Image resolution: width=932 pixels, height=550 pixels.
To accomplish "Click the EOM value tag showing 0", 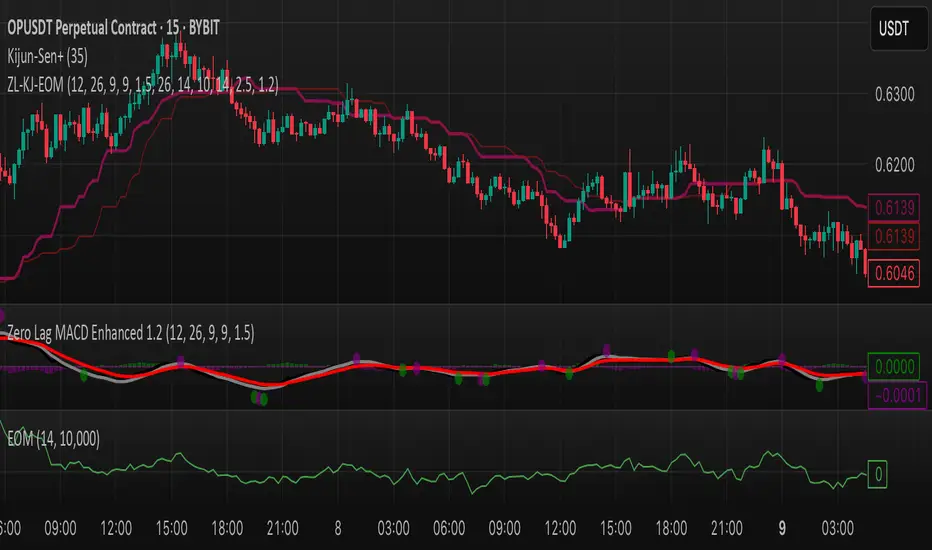I will point(878,474).
